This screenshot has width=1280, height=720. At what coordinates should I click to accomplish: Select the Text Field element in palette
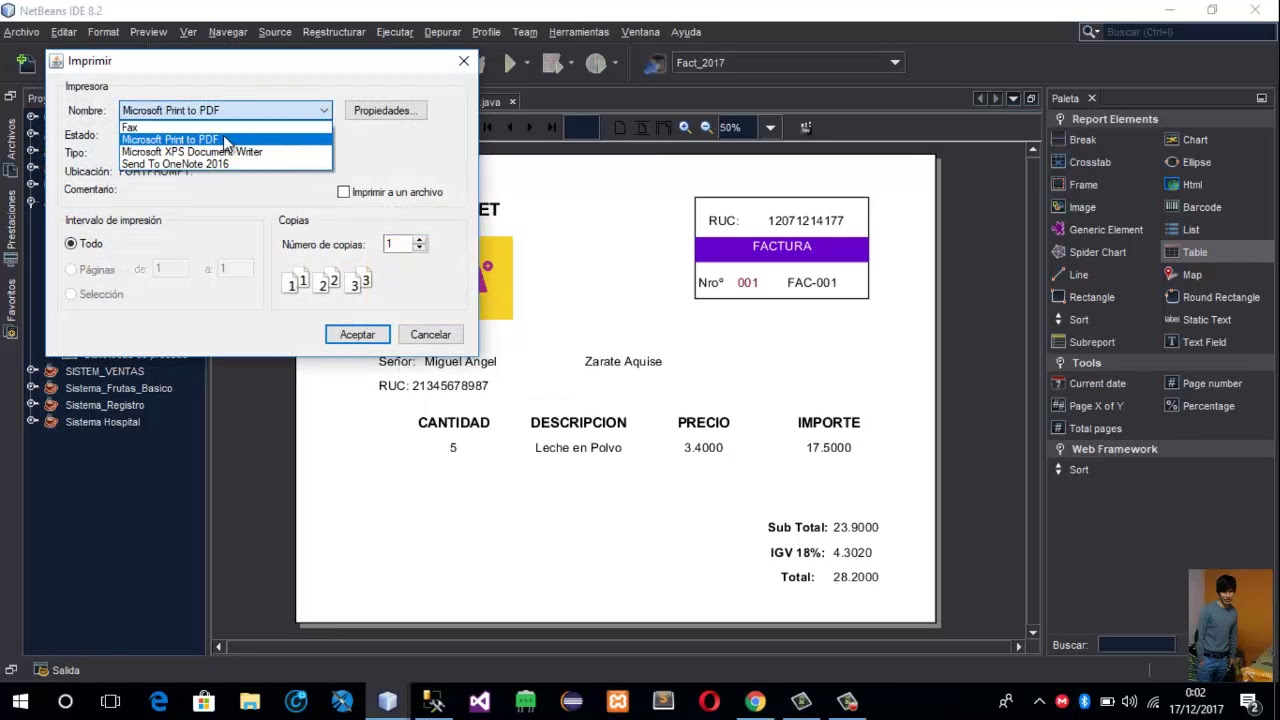coord(1196,342)
